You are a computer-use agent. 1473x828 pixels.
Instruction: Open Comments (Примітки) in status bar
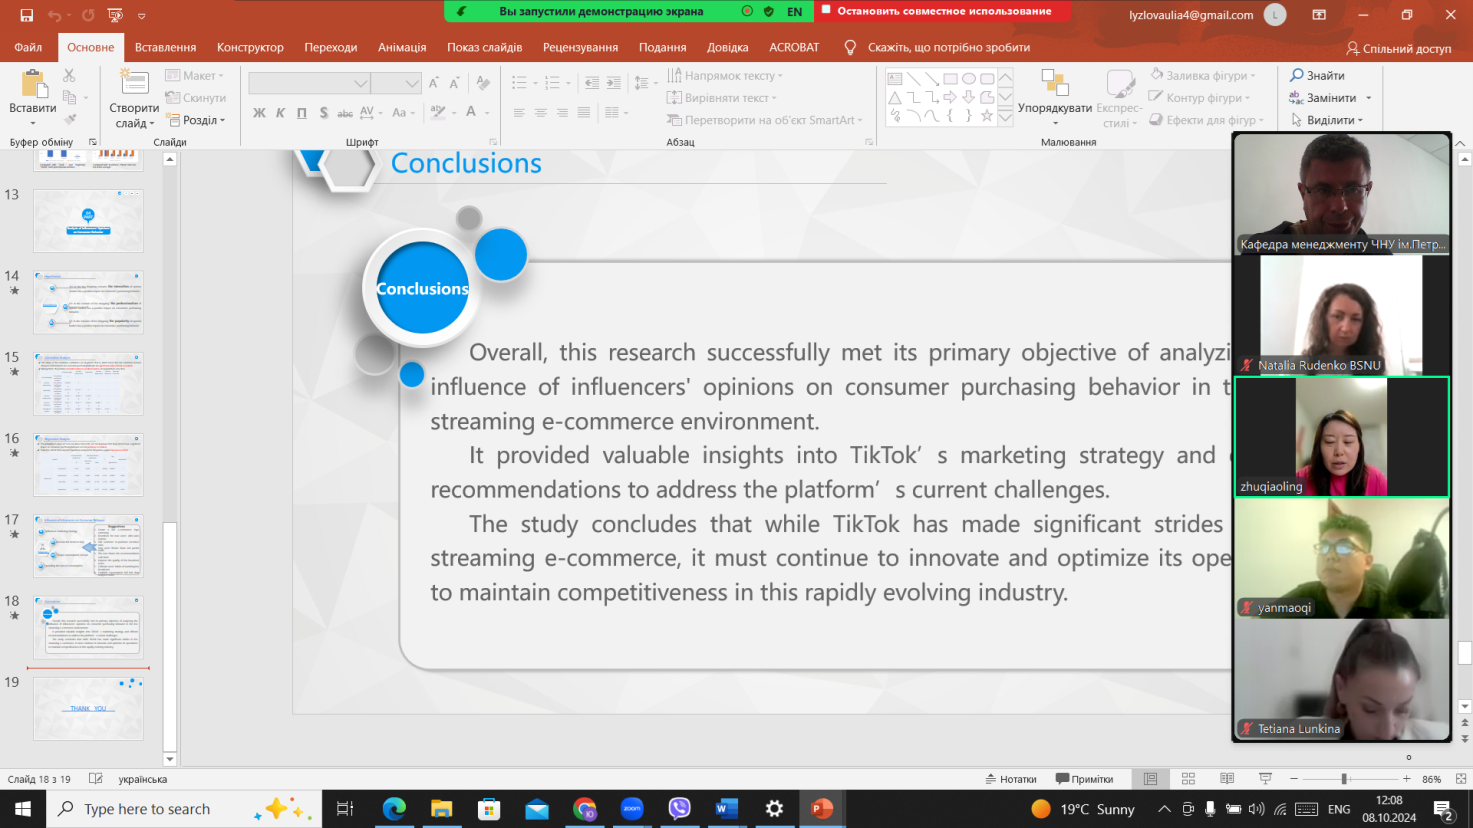(1085, 779)
